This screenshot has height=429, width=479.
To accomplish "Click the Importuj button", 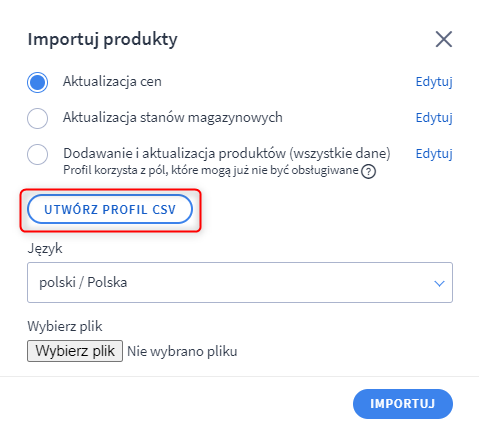I will 403,404.
